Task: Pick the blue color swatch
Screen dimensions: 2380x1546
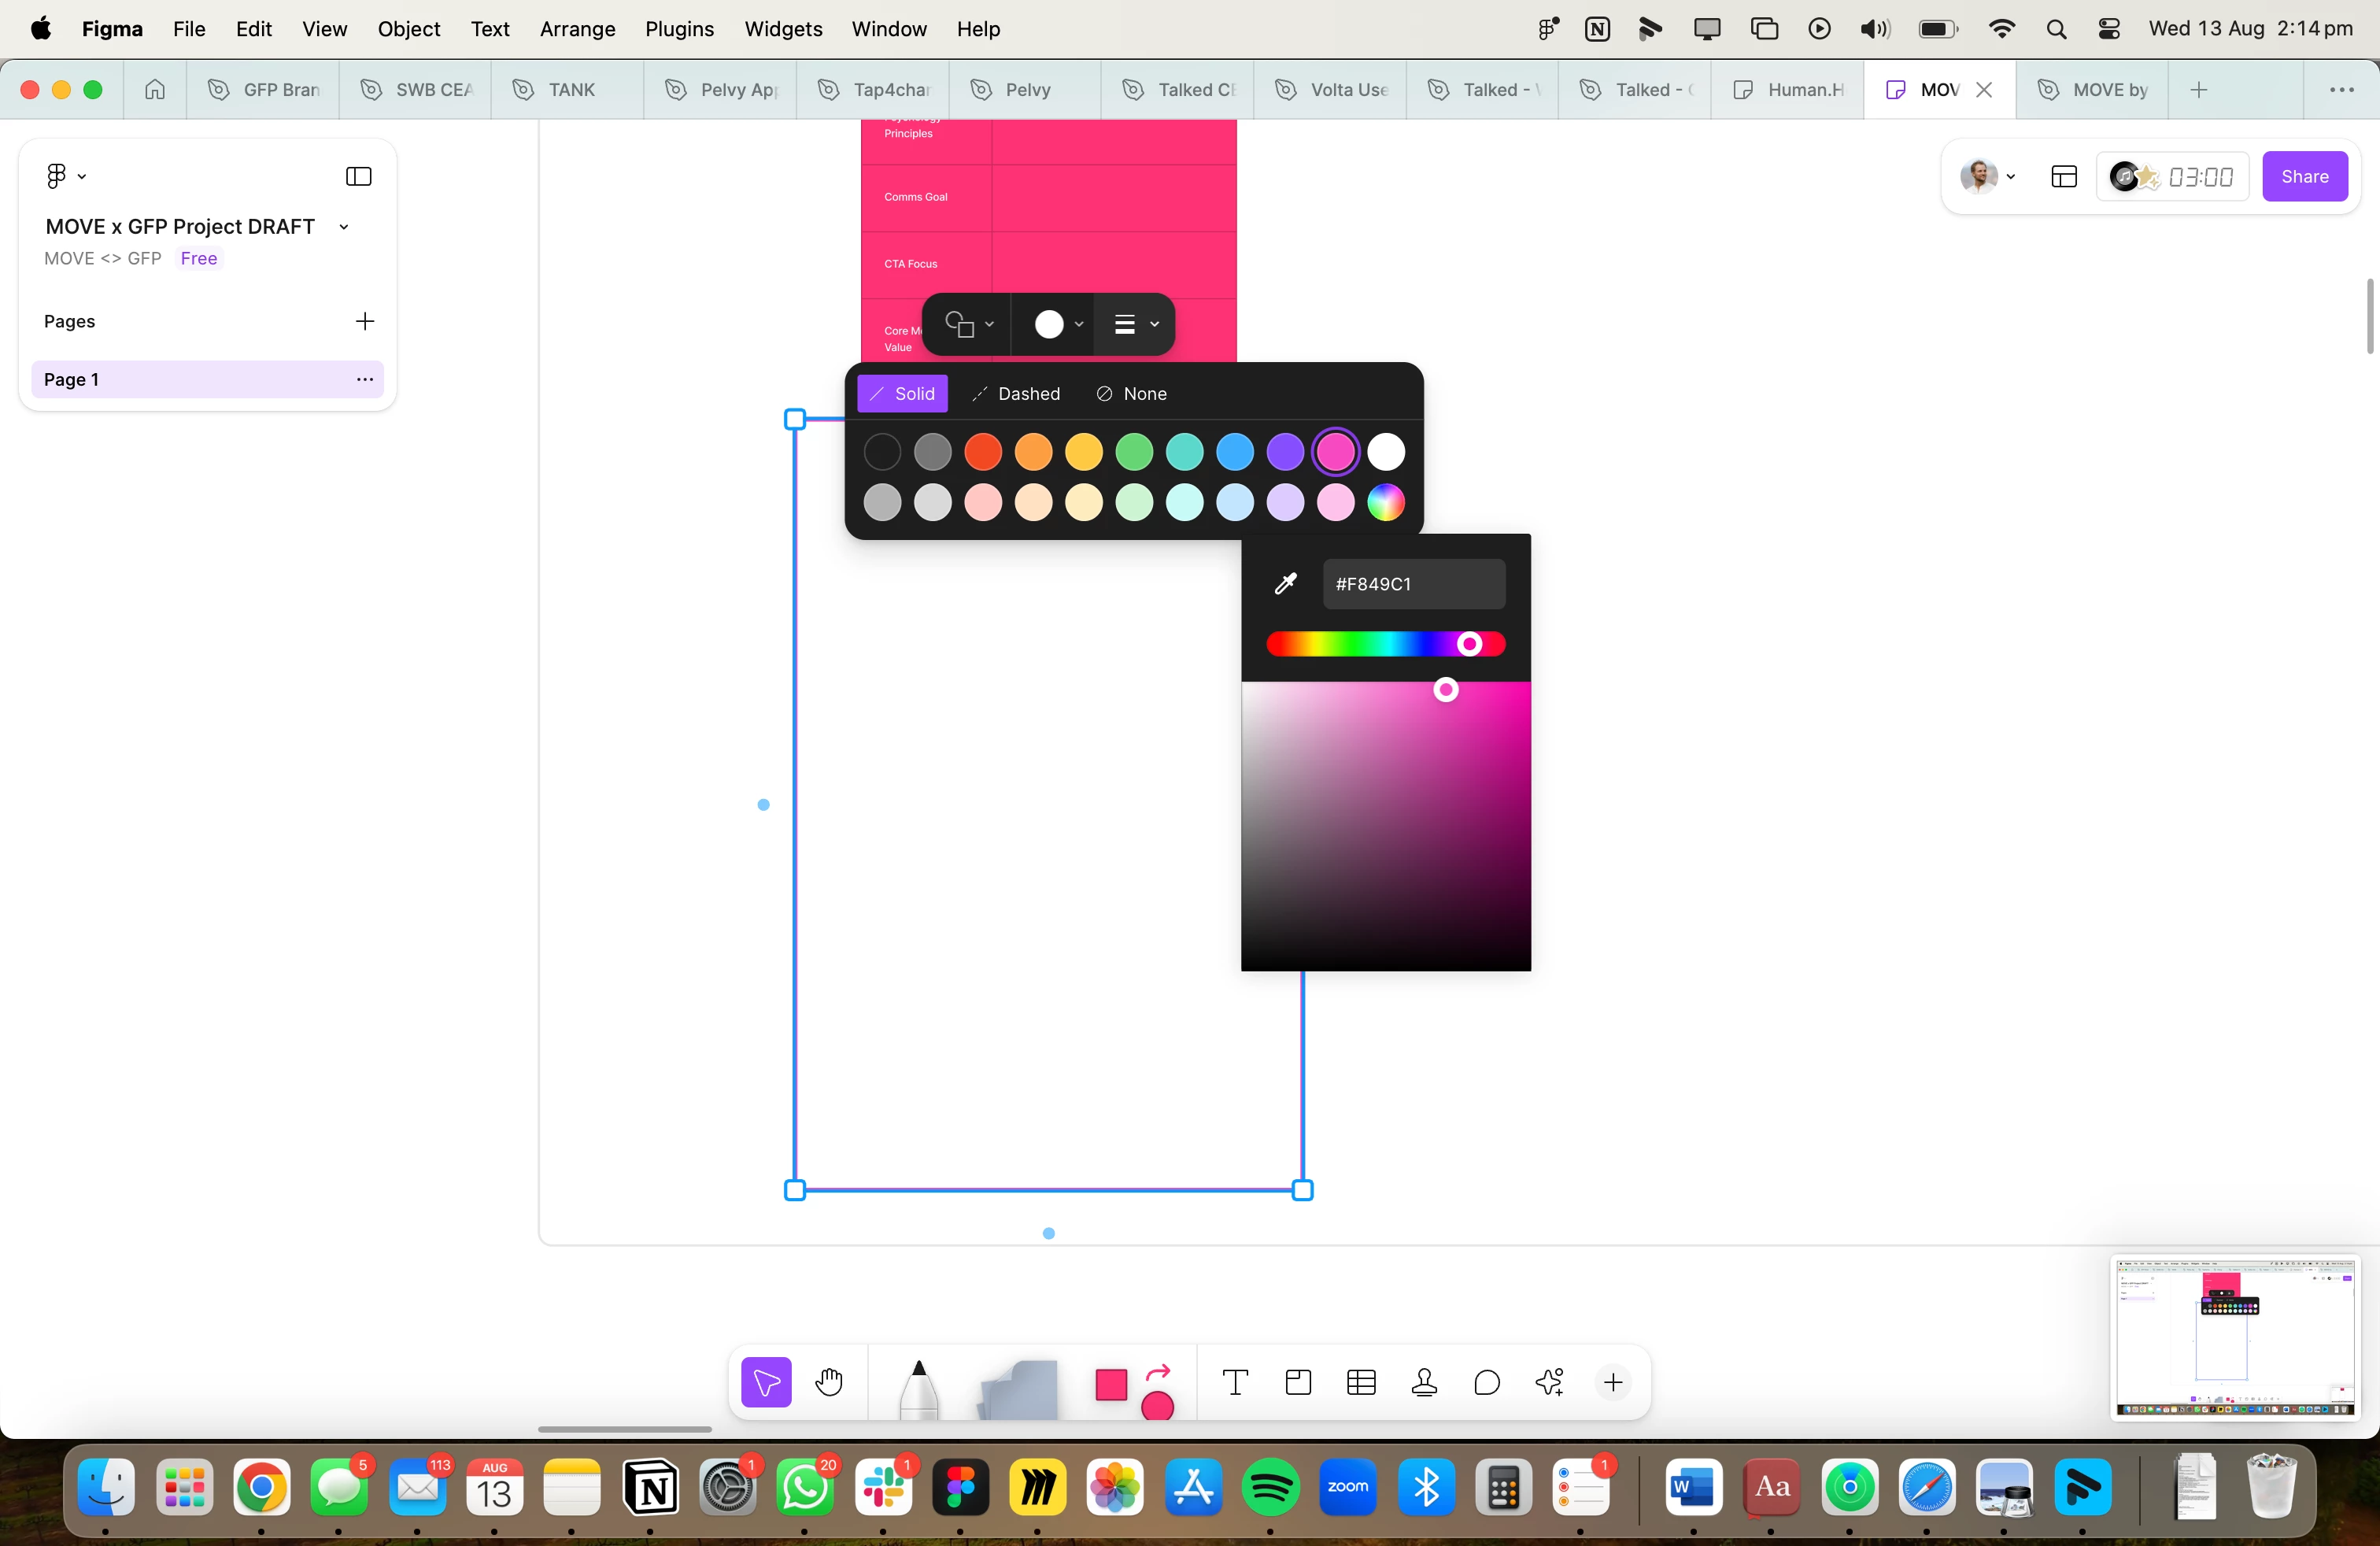Action: pos(1235,452)
